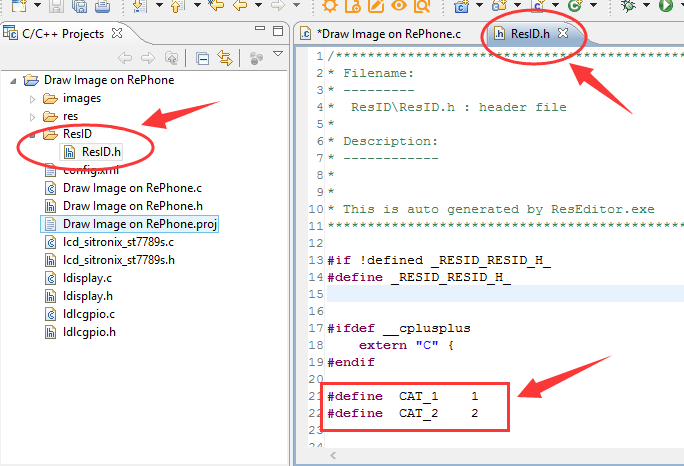The height and width of the screenshot is (466, 684).
Task: Collapse the Draw Image on RePhone project
Action: pyautogui.click(x=14, y=81)
